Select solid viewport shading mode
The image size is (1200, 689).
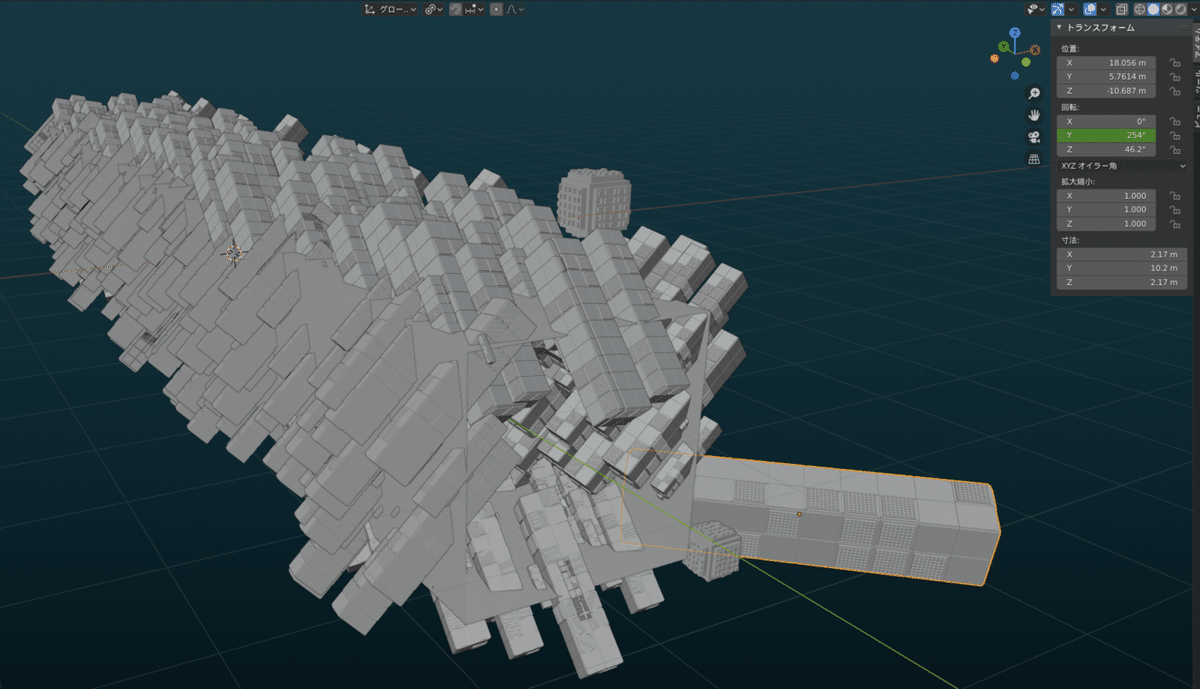(x=1153, y=9)
